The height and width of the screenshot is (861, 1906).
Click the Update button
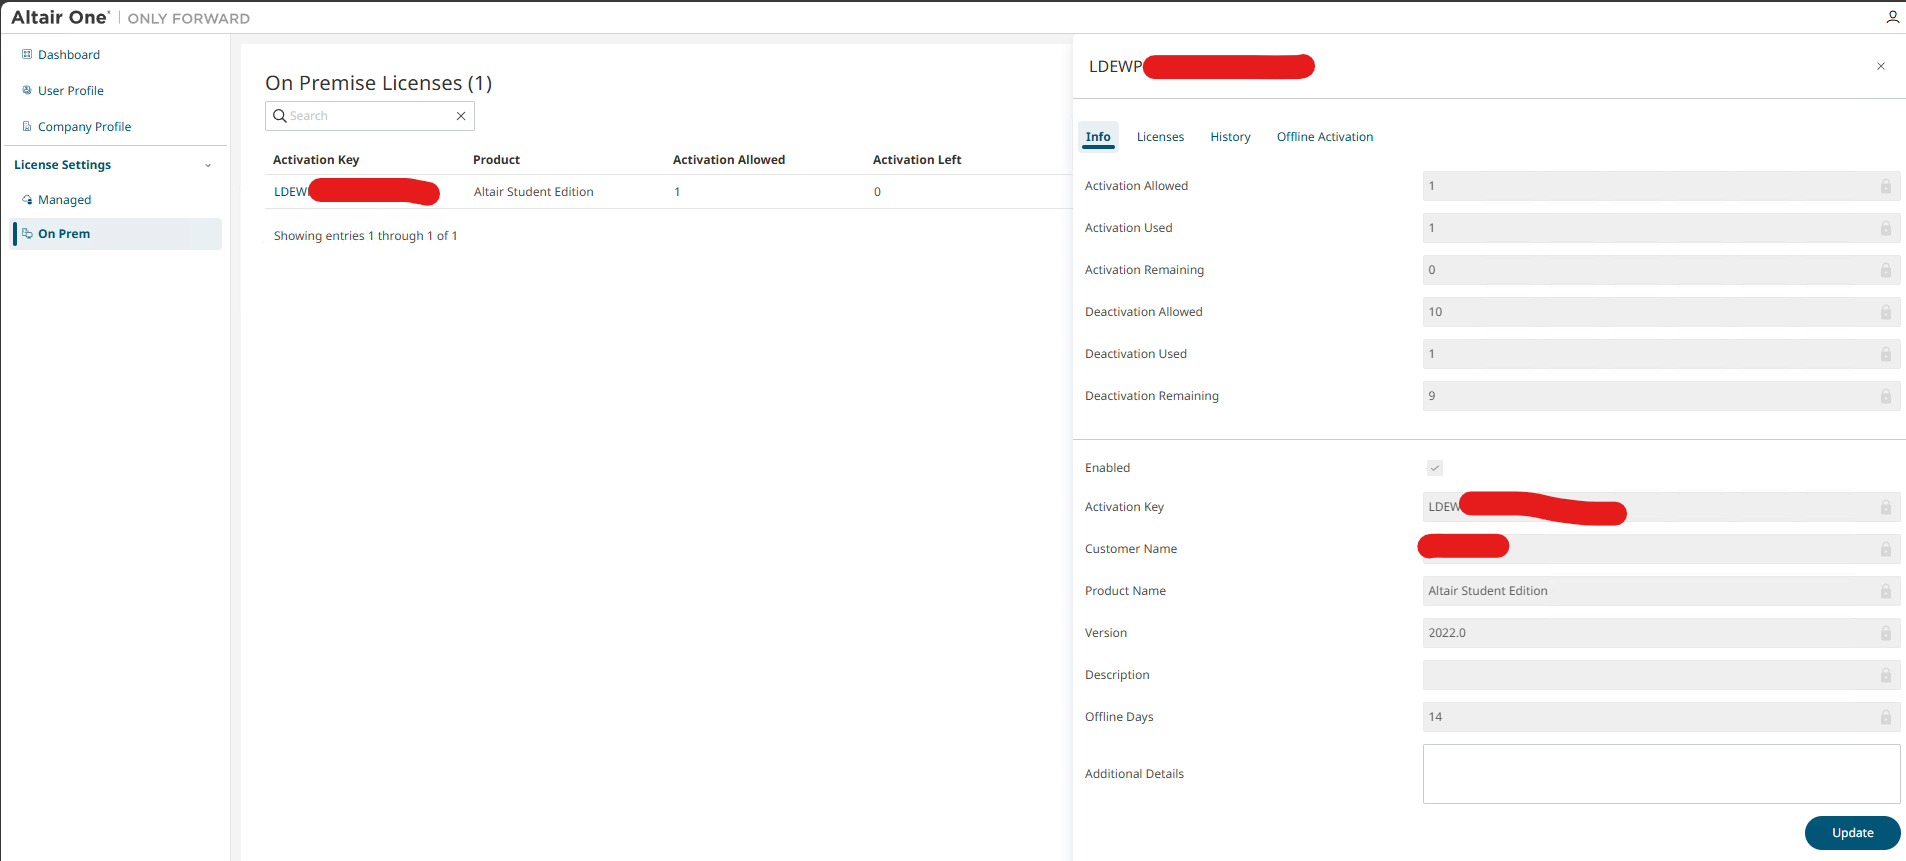(1852, 833)
